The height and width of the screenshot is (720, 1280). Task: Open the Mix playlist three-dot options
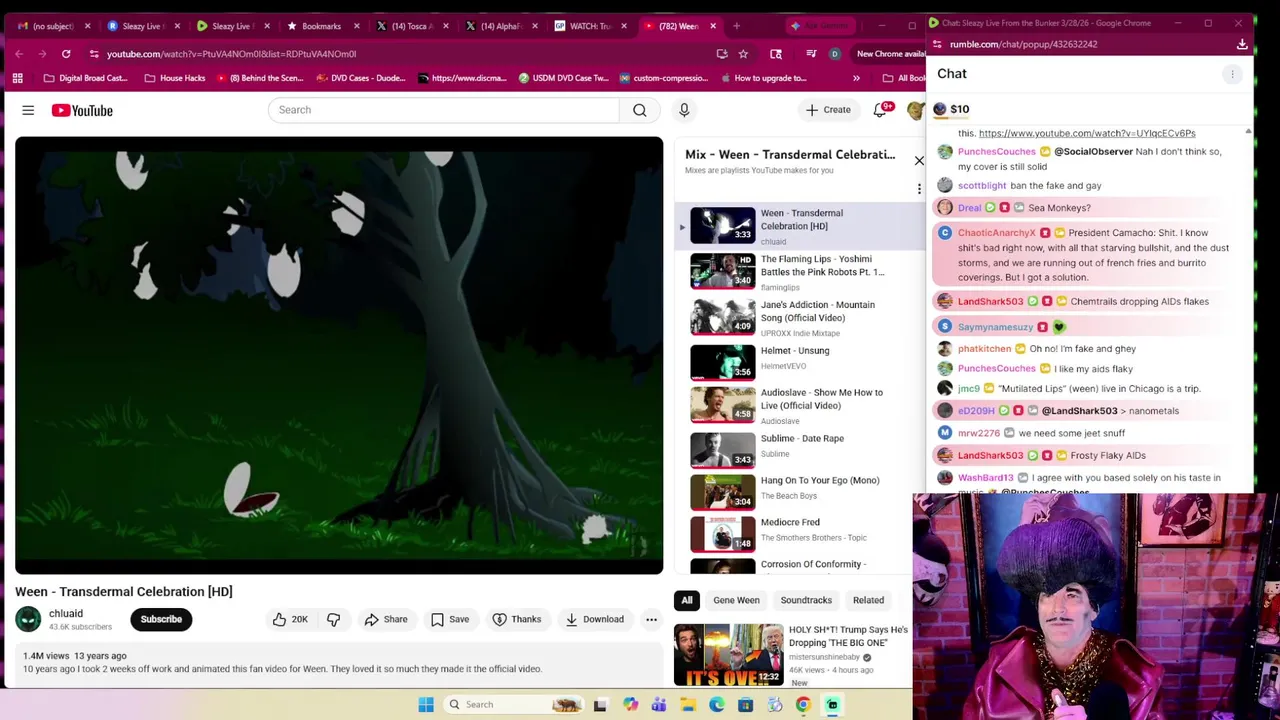(919, 188)
